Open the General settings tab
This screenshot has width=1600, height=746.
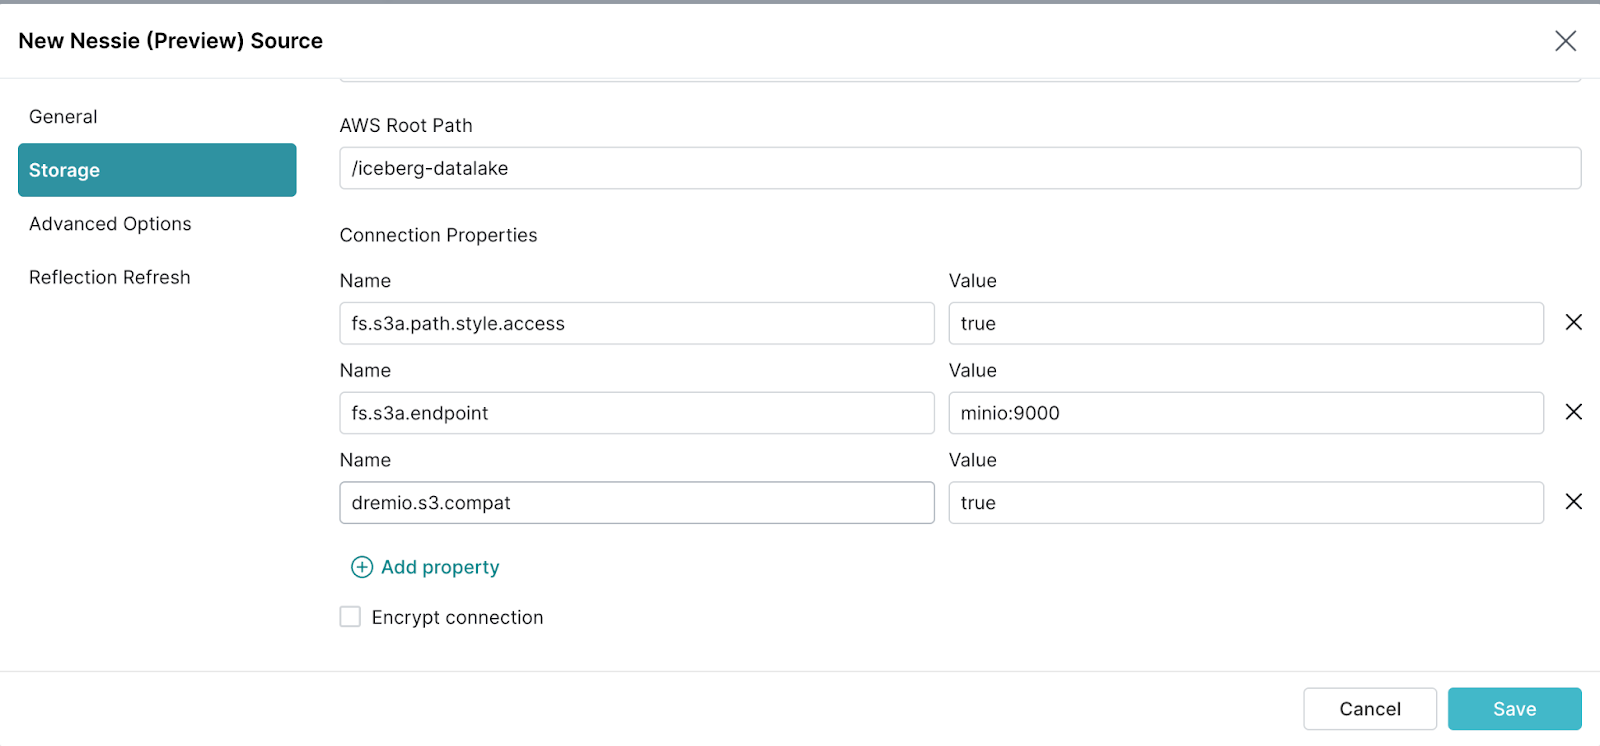63,117
